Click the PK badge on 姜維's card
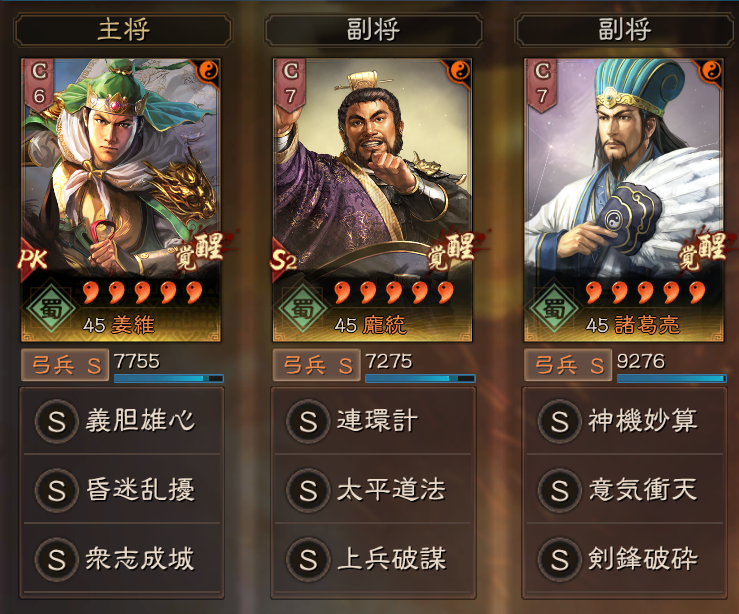This screenshot has height=614, width=739. coord(33,259)
